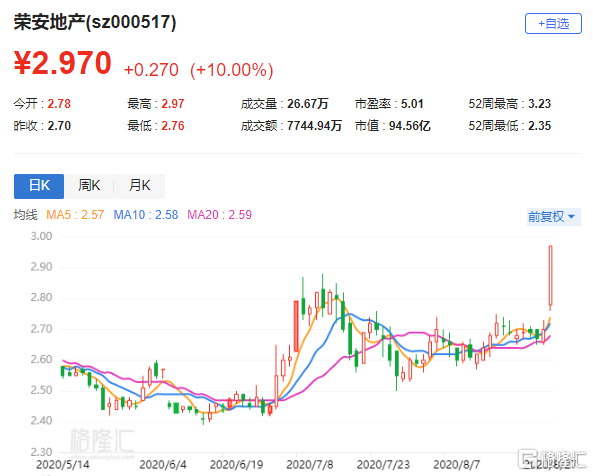Click 52周最高 value 3.23
Image resolution: width=593 pixels, height=476 pixels.
(539, 104)
